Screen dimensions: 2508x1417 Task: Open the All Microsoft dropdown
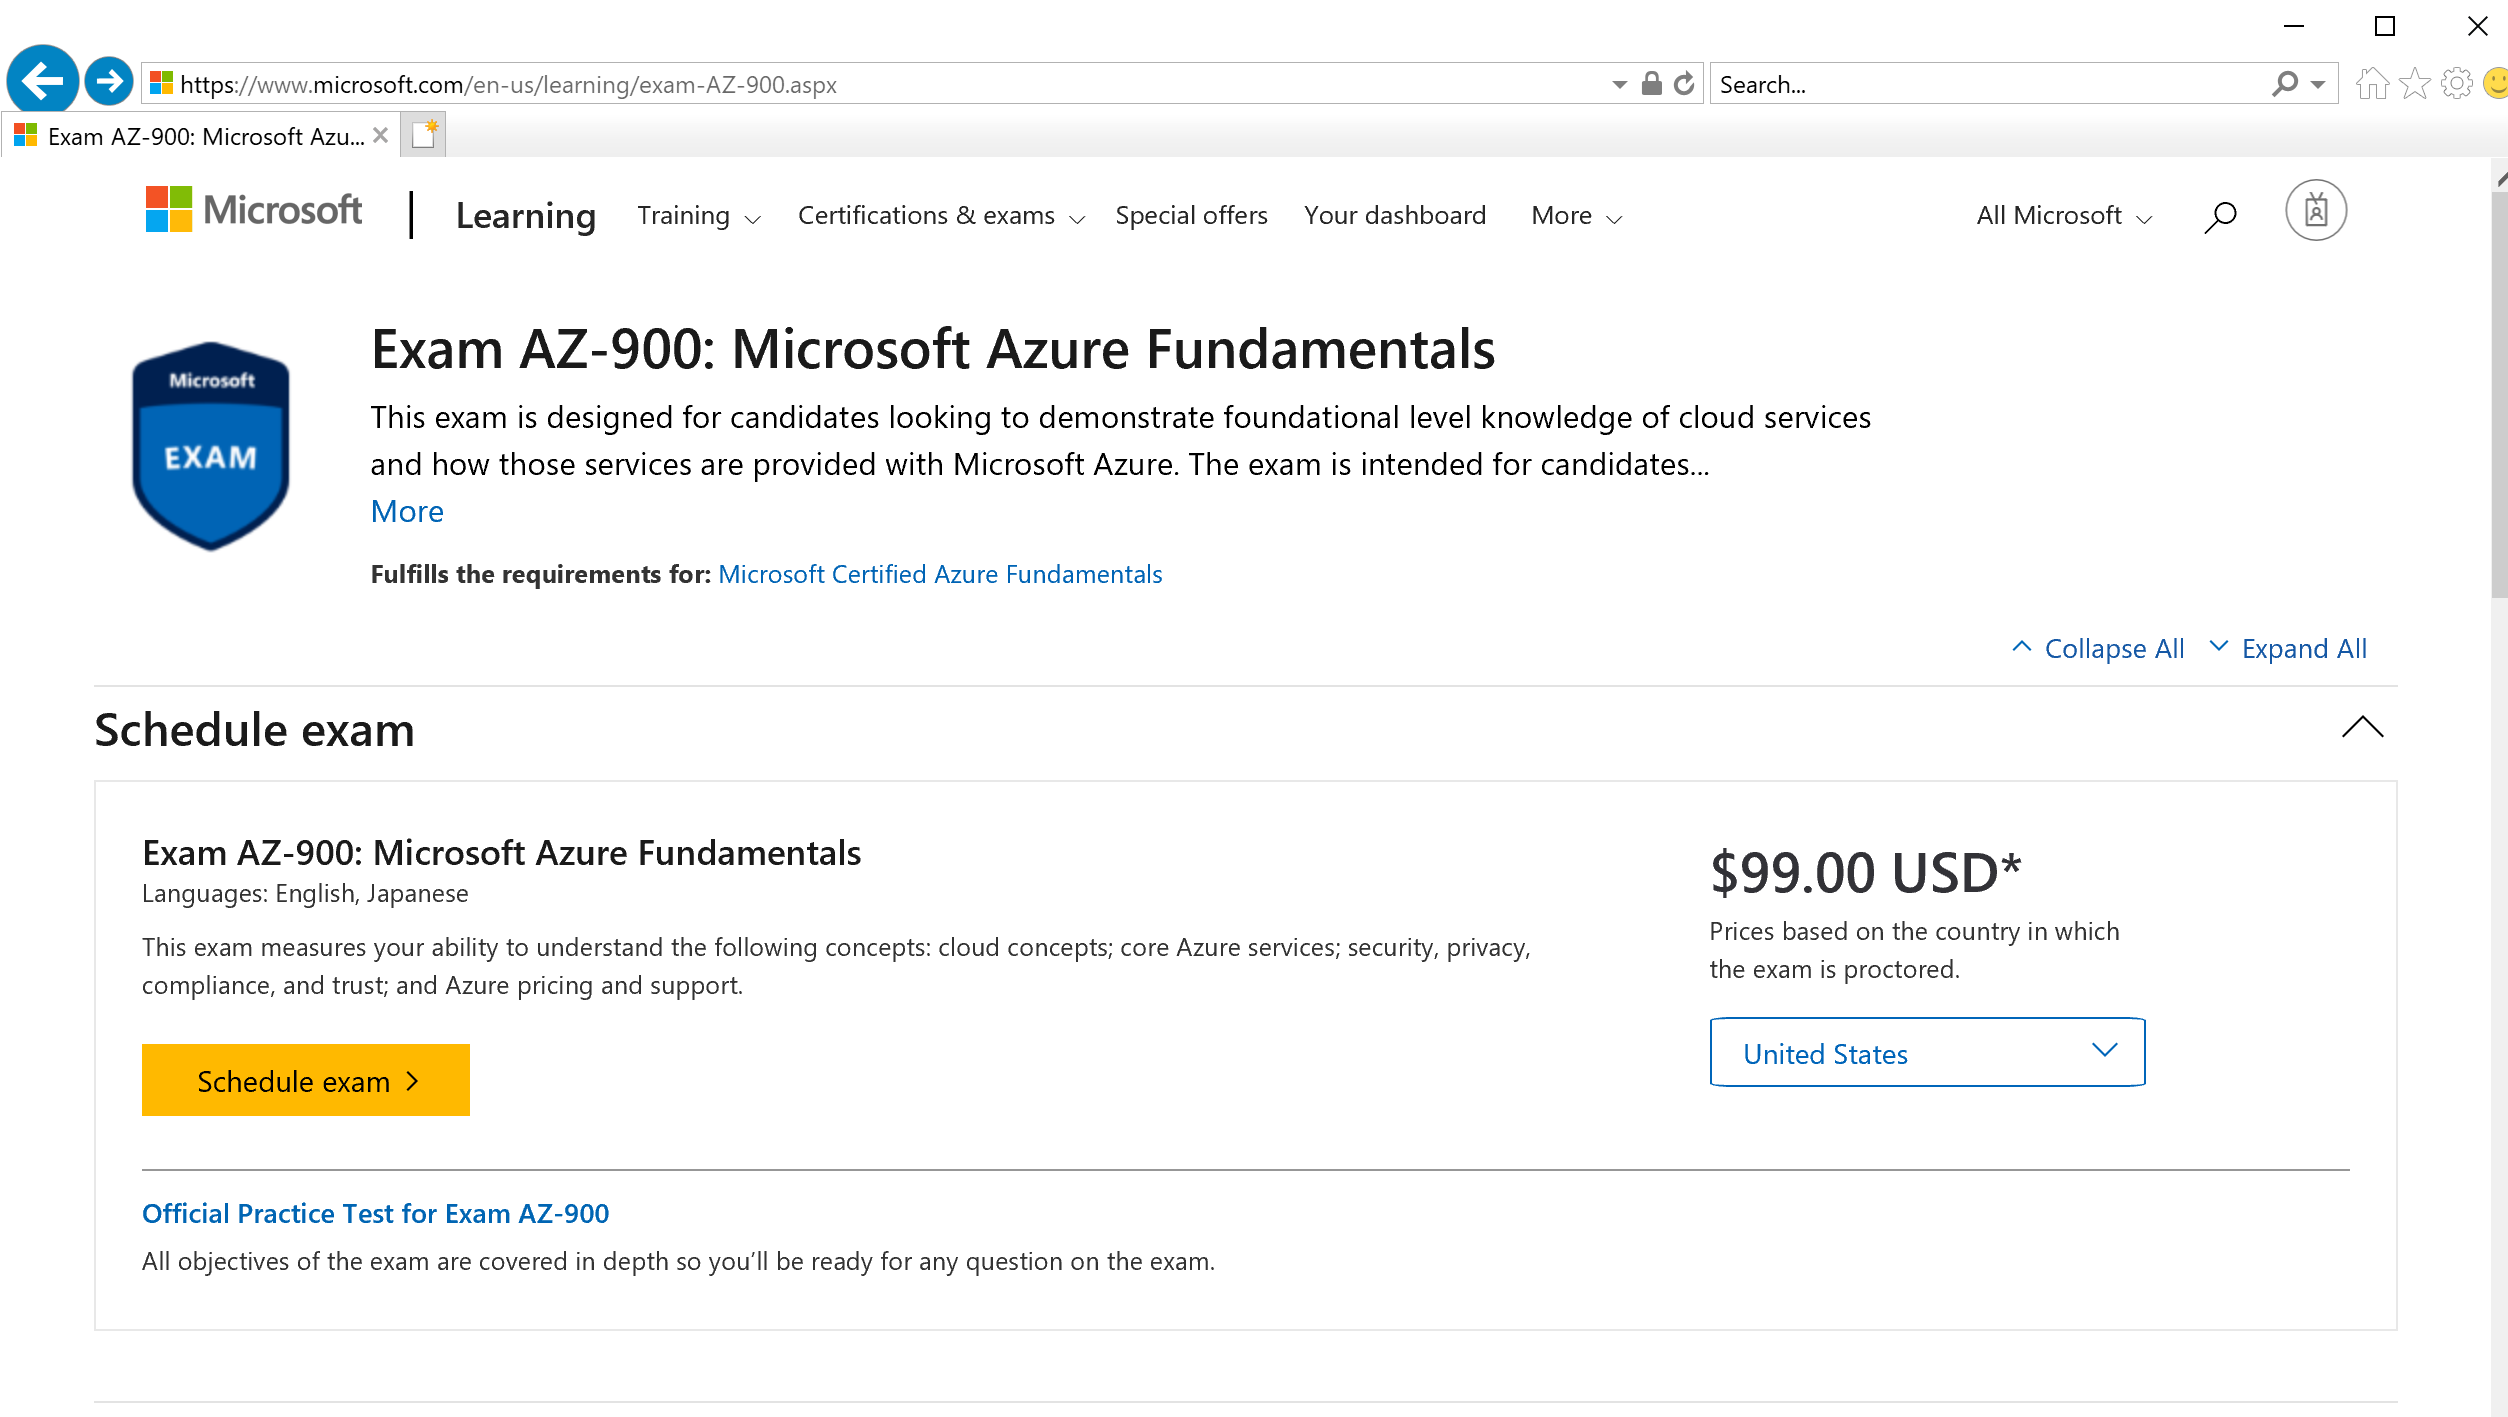point(2064,215)
